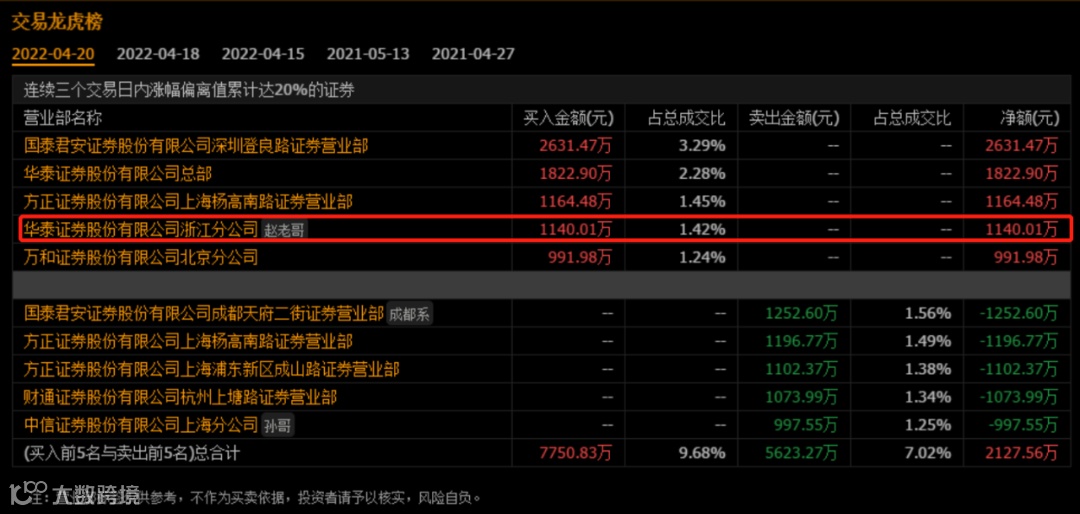Click the sell amount 1196.77万
The width and height of the screenshot is (1080, 514).
pos(802,342)
